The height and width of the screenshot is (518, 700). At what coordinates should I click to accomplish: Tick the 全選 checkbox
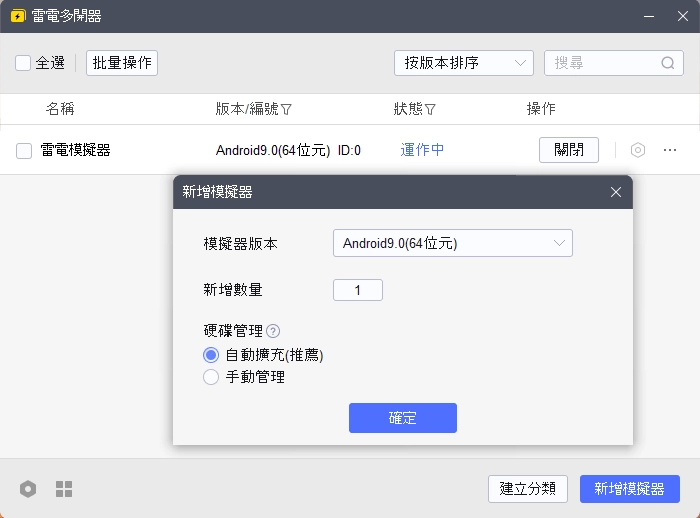(23, 63)
